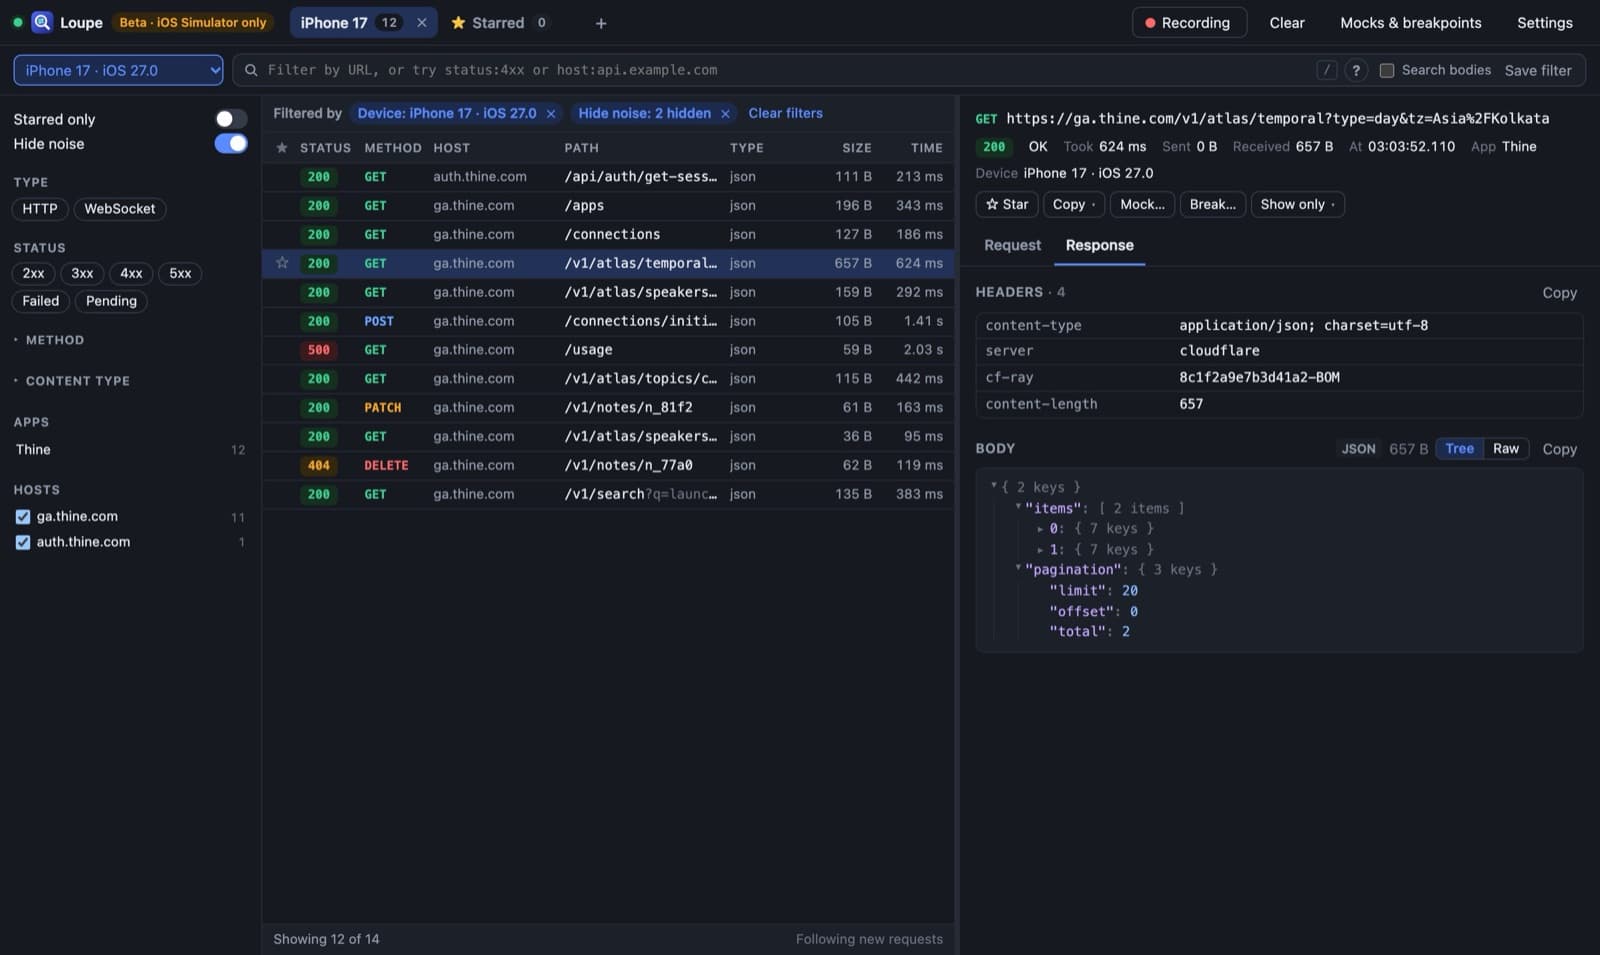
Task: Click the URL filter input field
Action: (788, 70)
